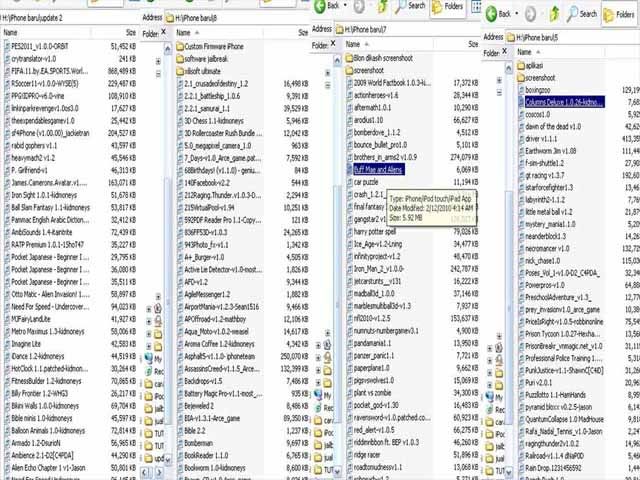Expand the top plus node in window 5 folder tree
The image size is (640, 480).
point(499,80)
